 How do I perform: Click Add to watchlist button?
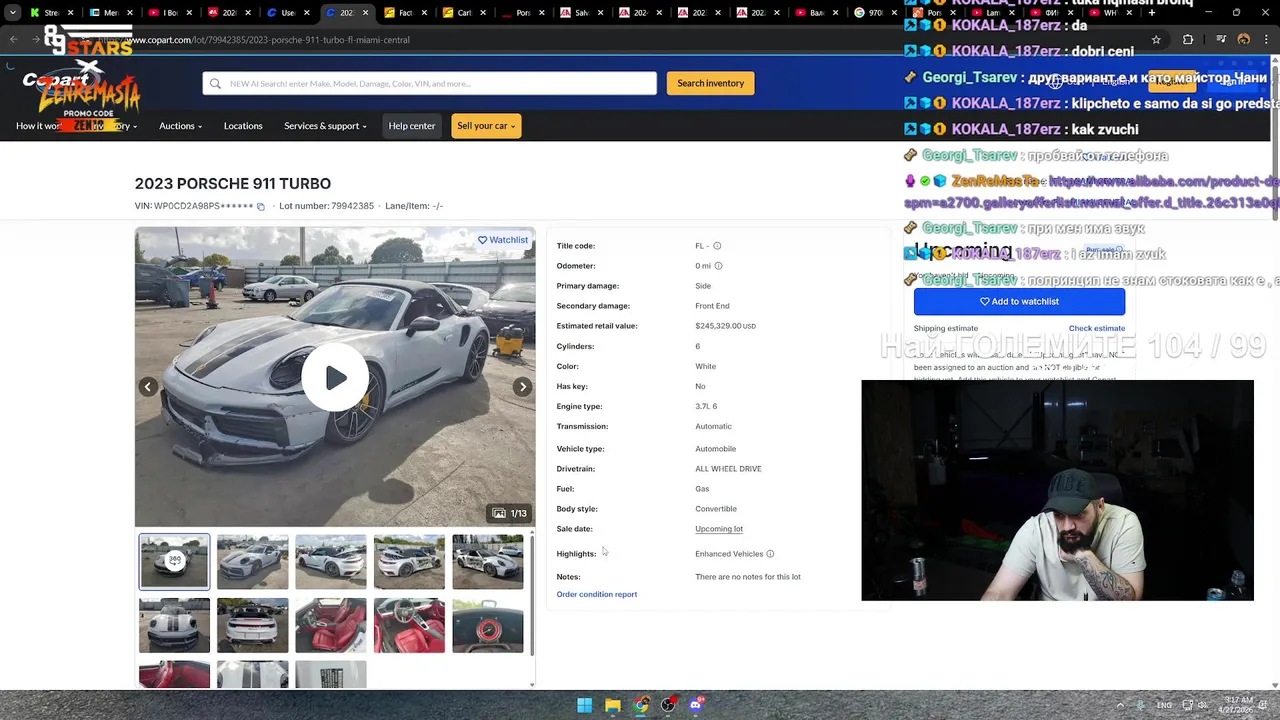1019,301
